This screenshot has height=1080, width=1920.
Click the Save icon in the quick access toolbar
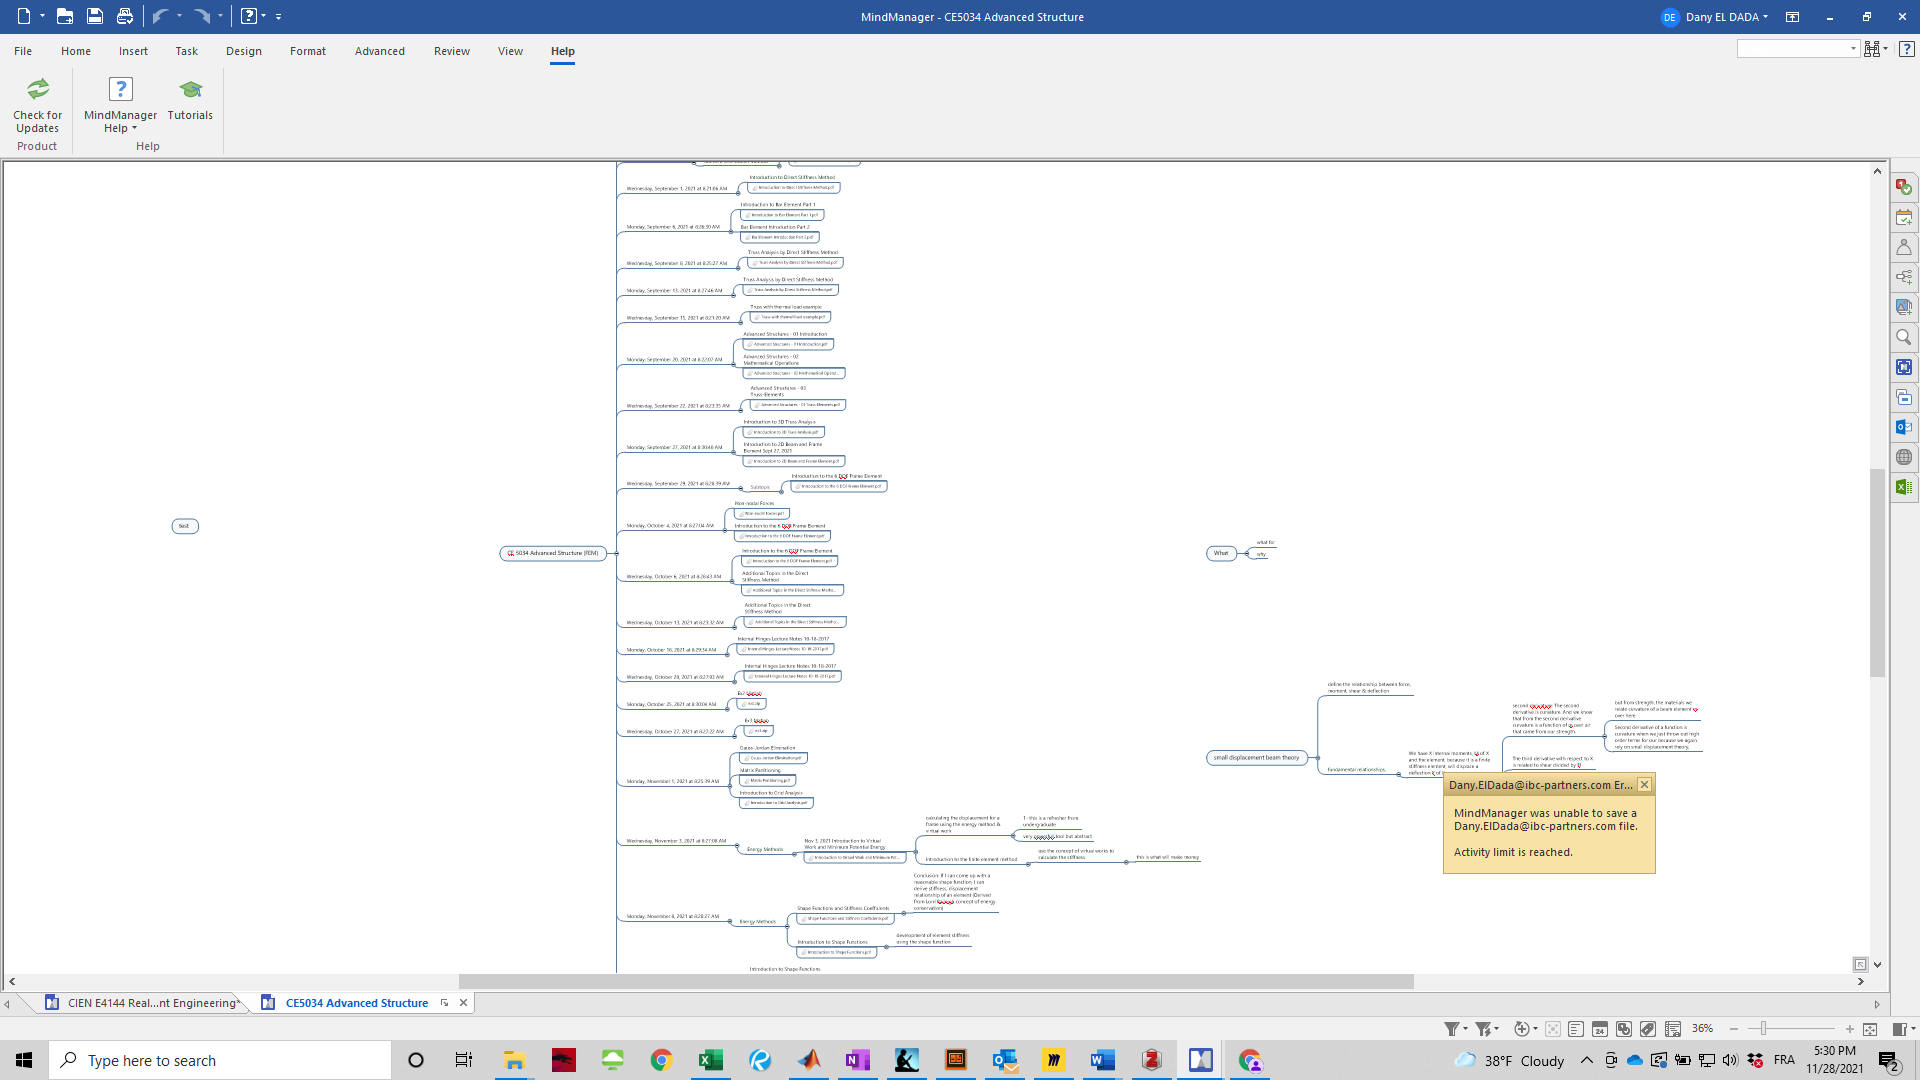[94, 16]
